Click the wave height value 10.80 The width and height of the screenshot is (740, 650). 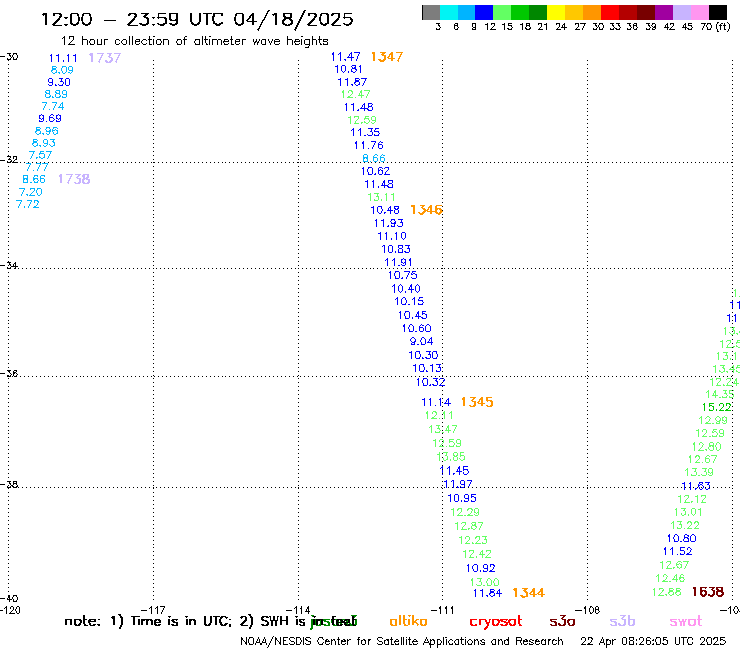(682, 538)
